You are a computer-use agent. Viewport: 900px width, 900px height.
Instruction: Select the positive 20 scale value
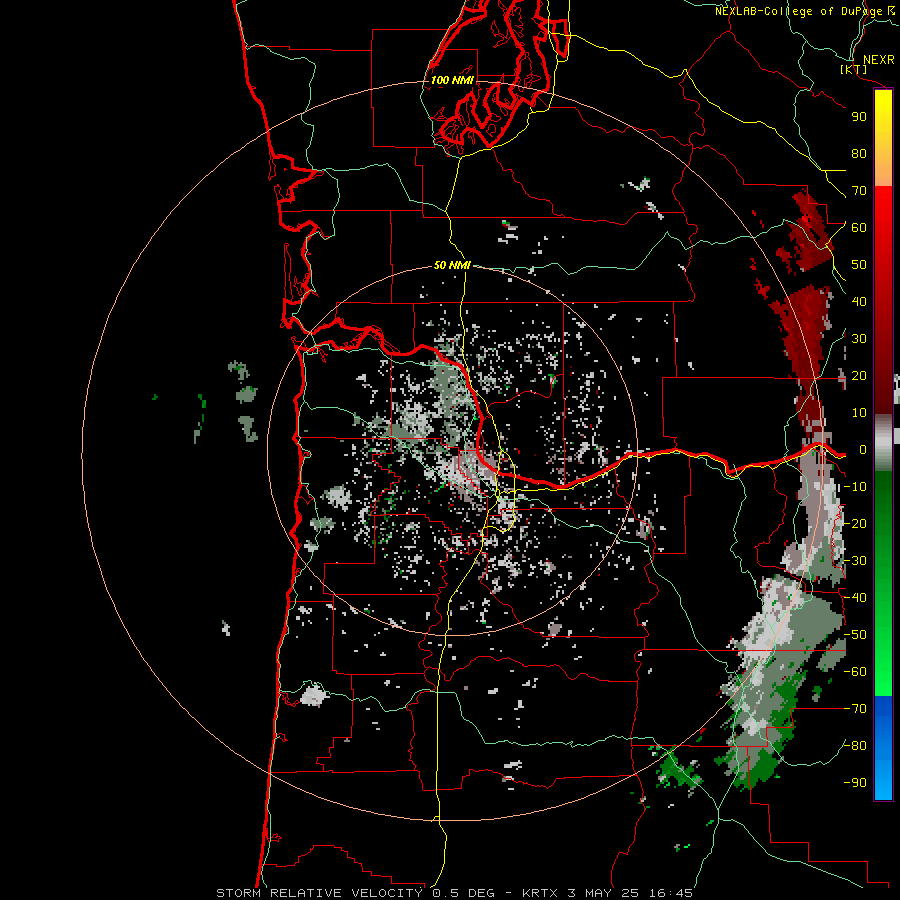[859, 376]
